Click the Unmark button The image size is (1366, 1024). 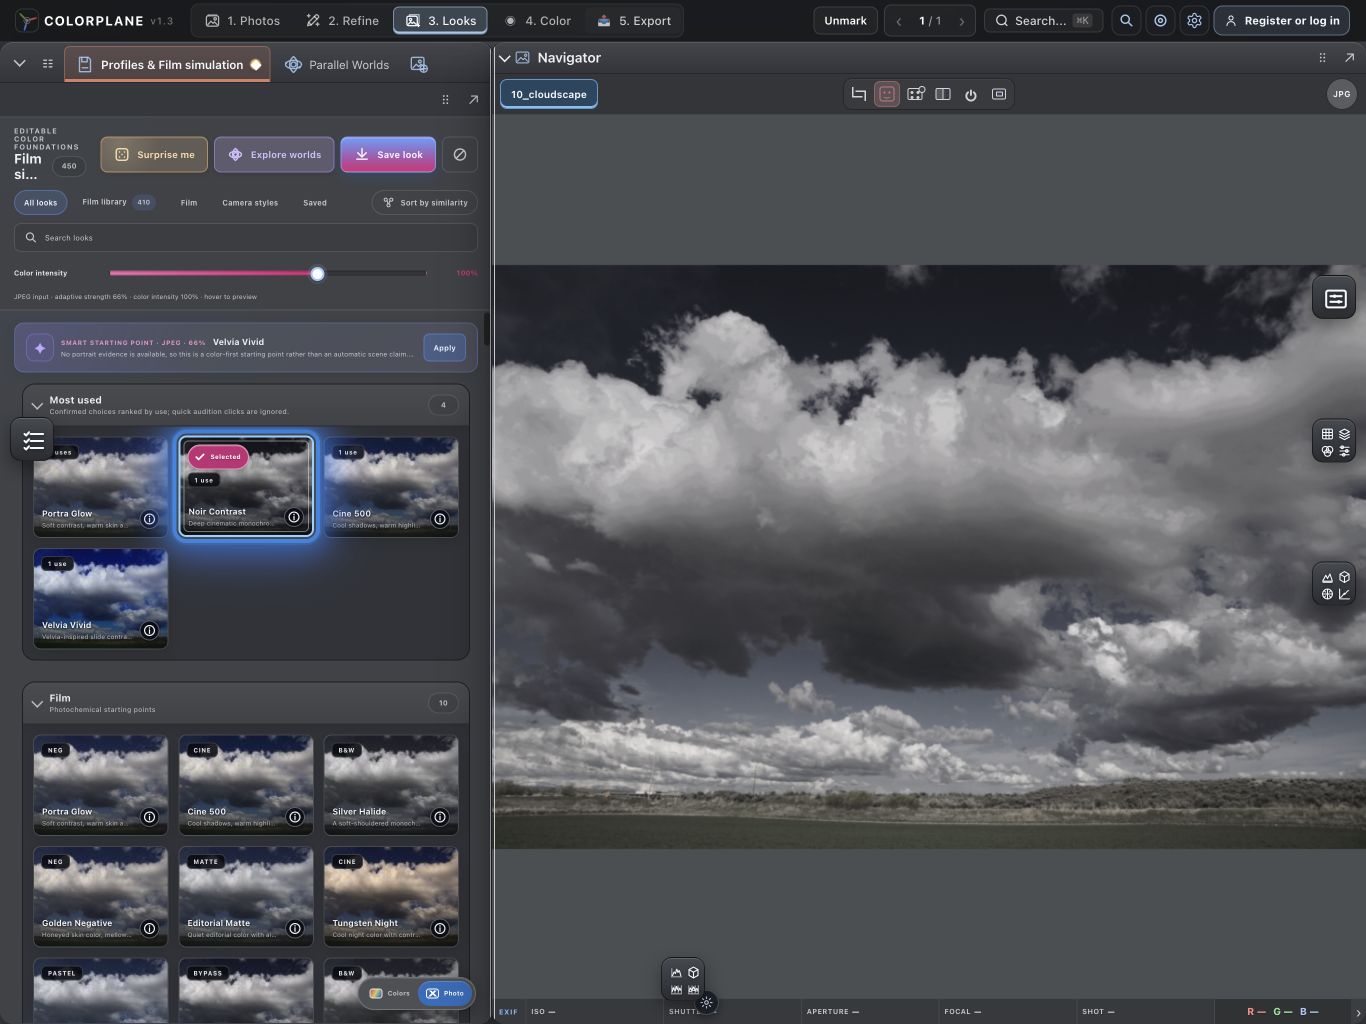pyautogui.click(x=845, y=21)
